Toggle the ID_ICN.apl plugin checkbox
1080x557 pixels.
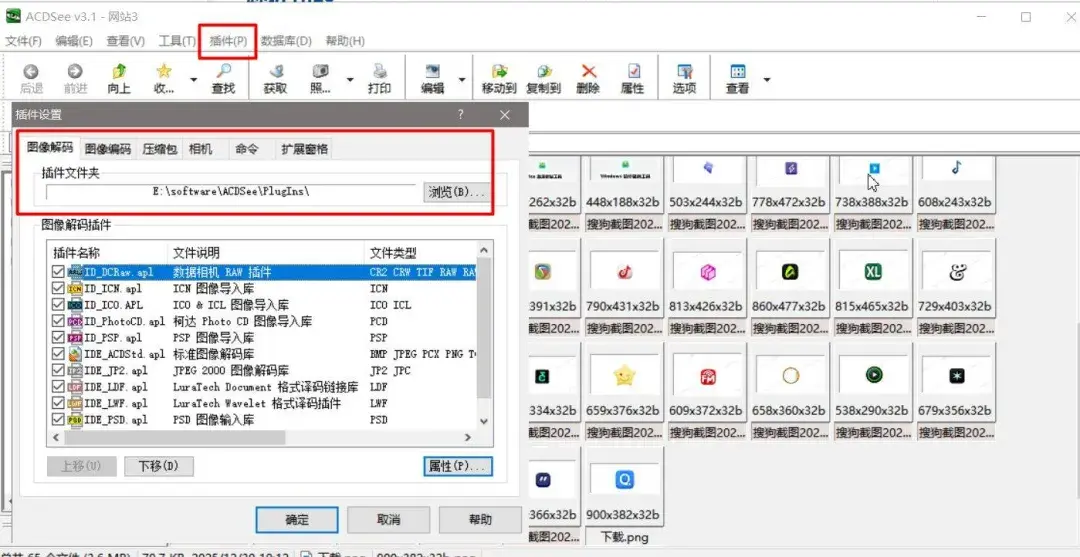click(x=58, y=288)
